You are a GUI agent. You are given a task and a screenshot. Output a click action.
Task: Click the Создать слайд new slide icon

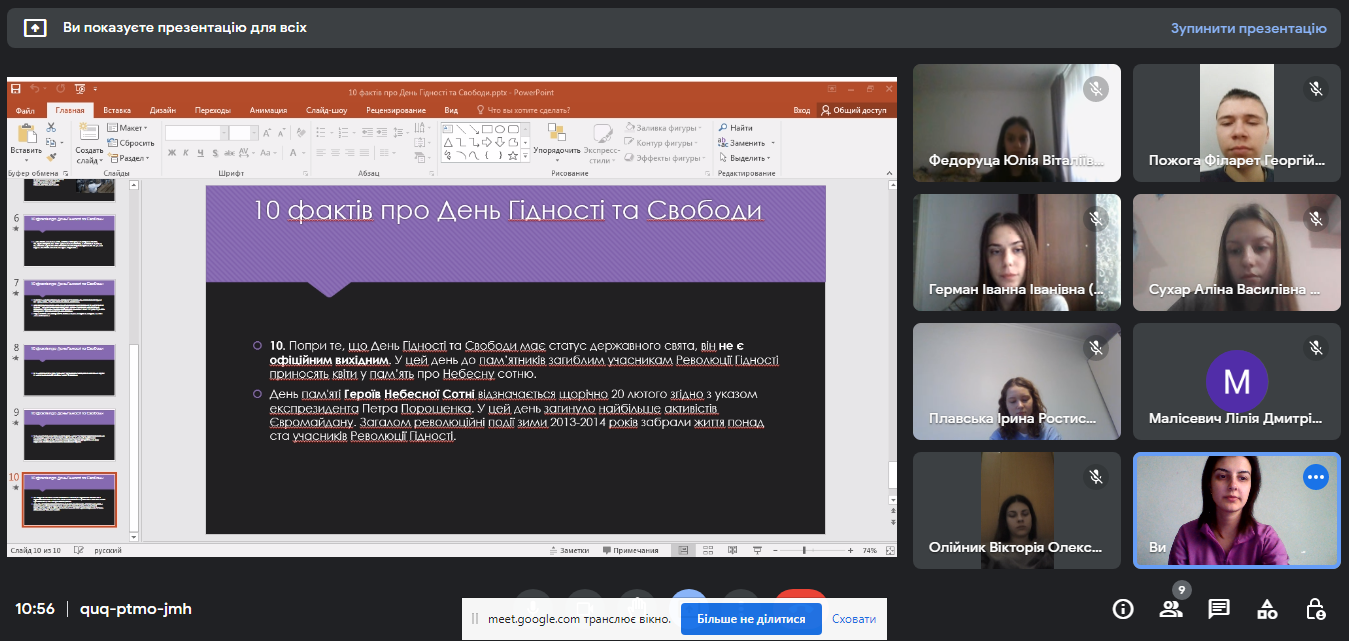pyautogui.click(x=89, y=132)
